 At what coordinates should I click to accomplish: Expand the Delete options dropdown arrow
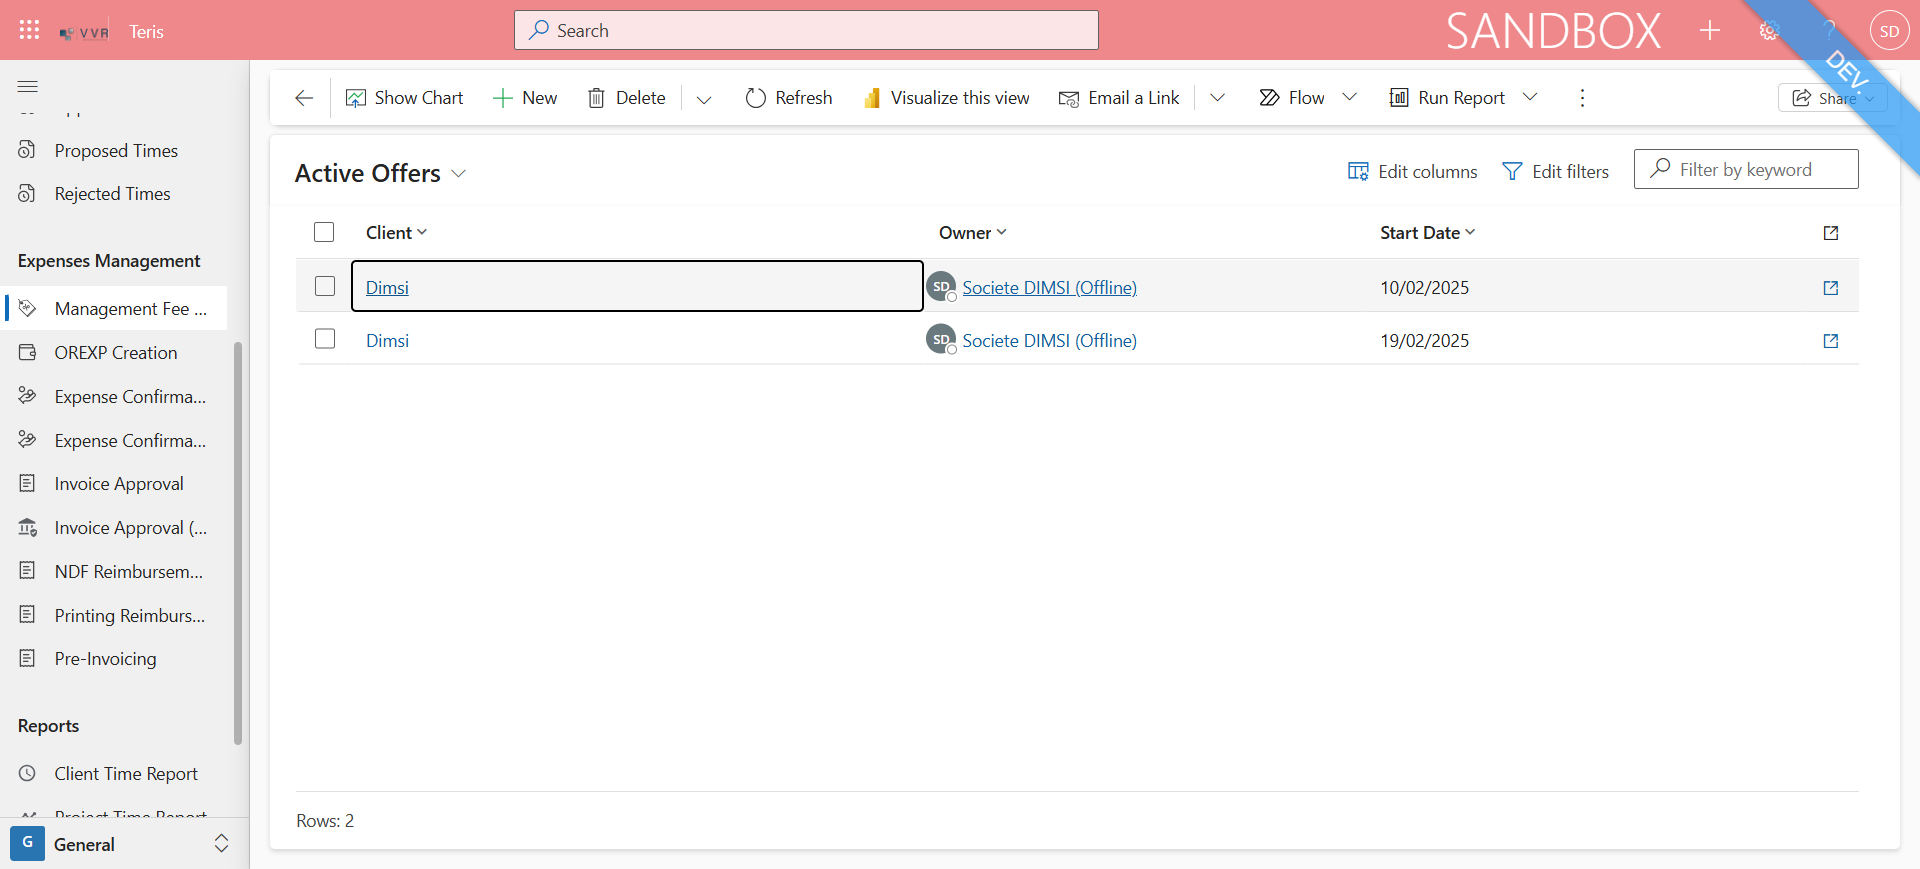[x=704, y=98]
